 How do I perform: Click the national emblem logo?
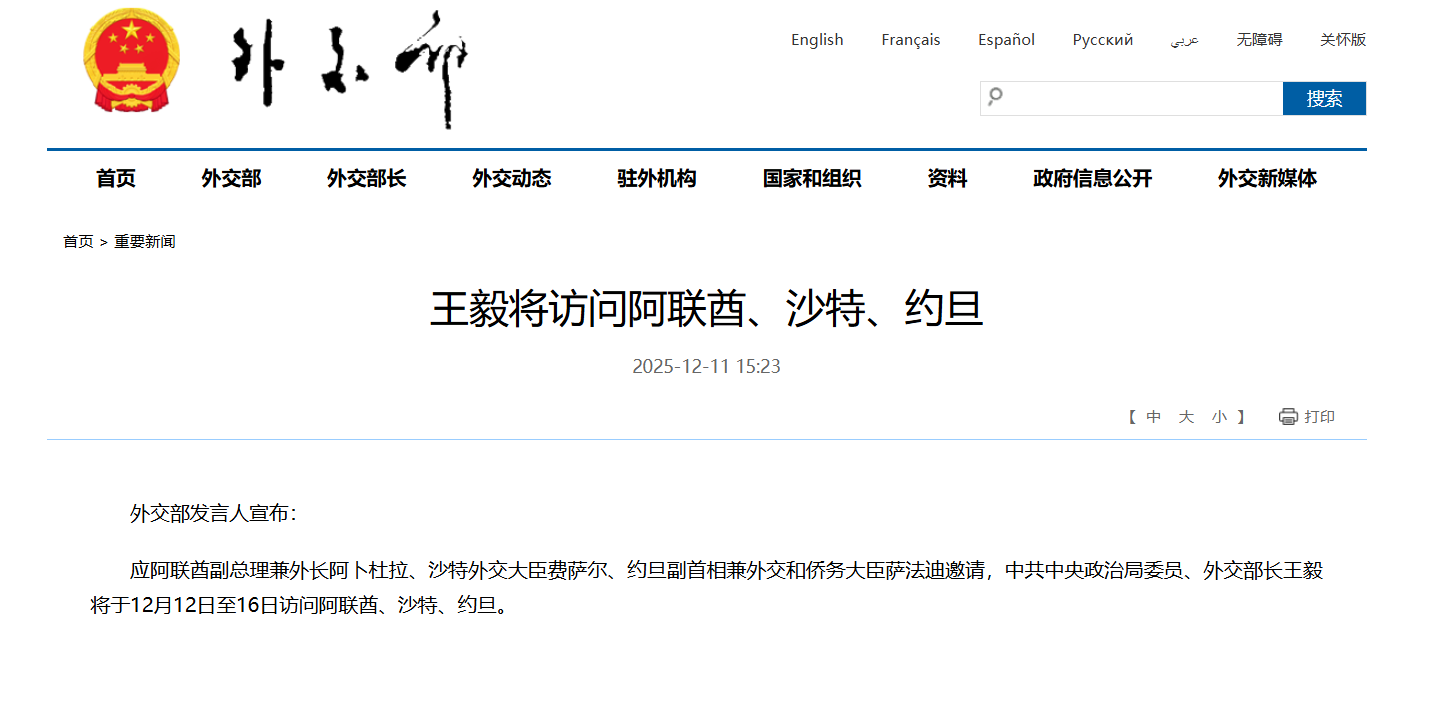pyautogui.click(x=132, y=62)
